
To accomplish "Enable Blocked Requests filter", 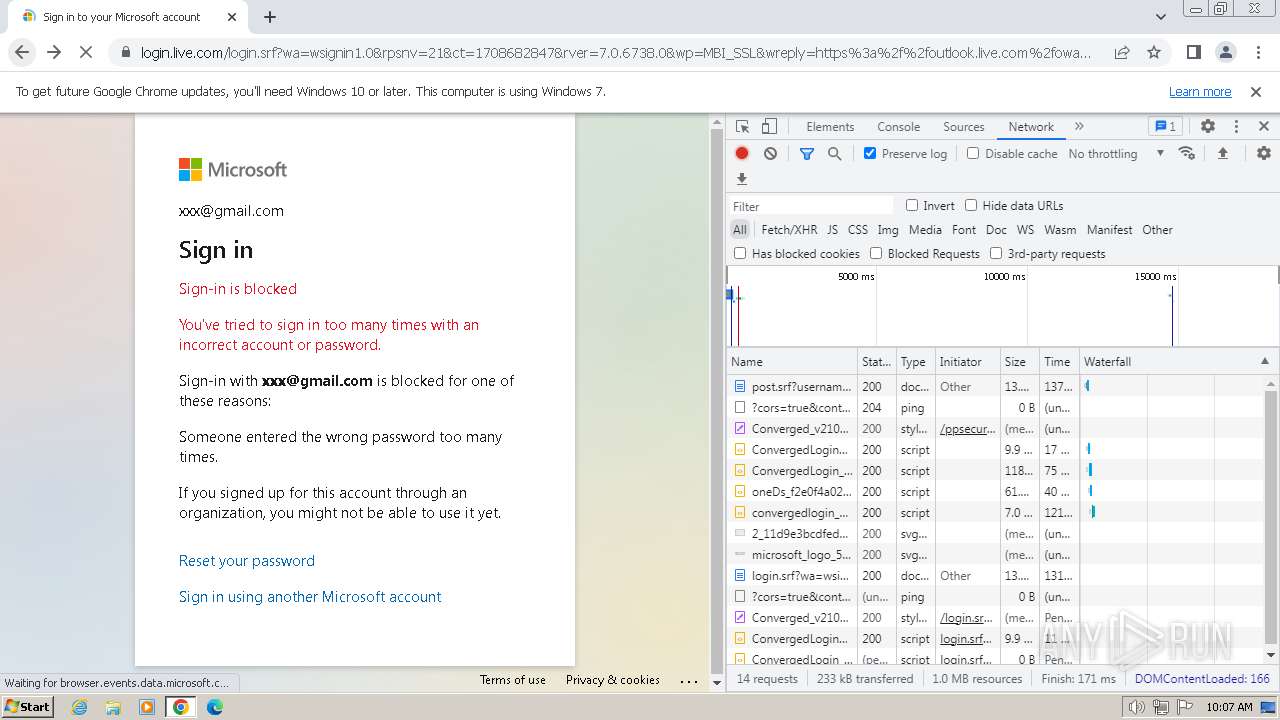I will (x=876, y=254).
